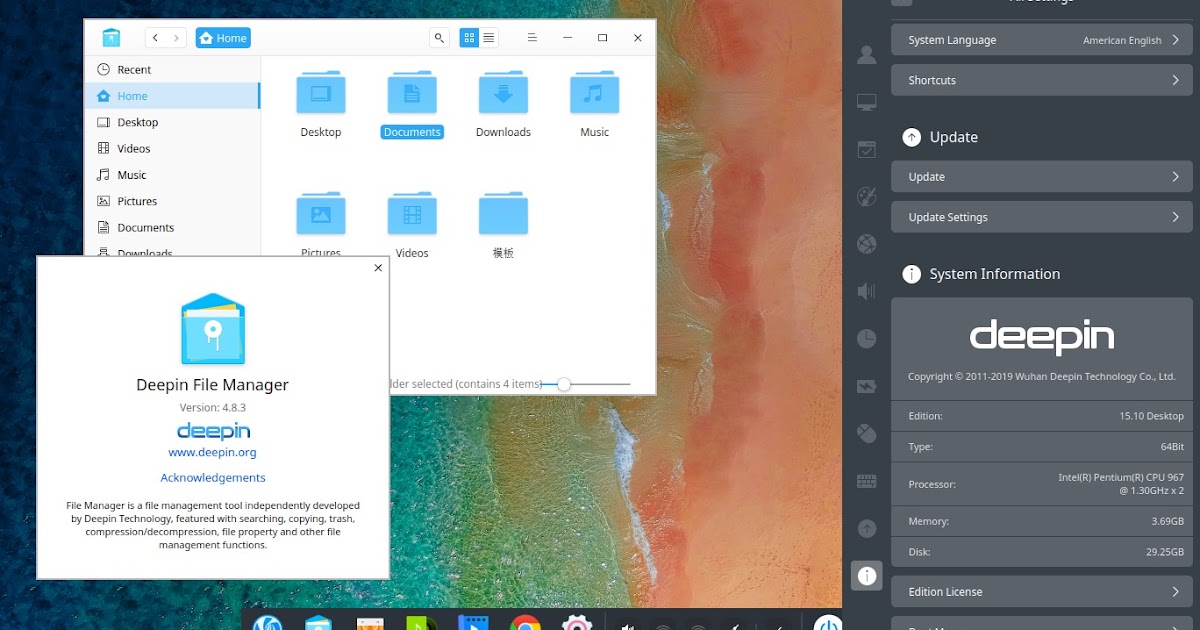Select the System Information icon in Control Center sidebar
The image size is (1200, 630).
coord(866,575)
